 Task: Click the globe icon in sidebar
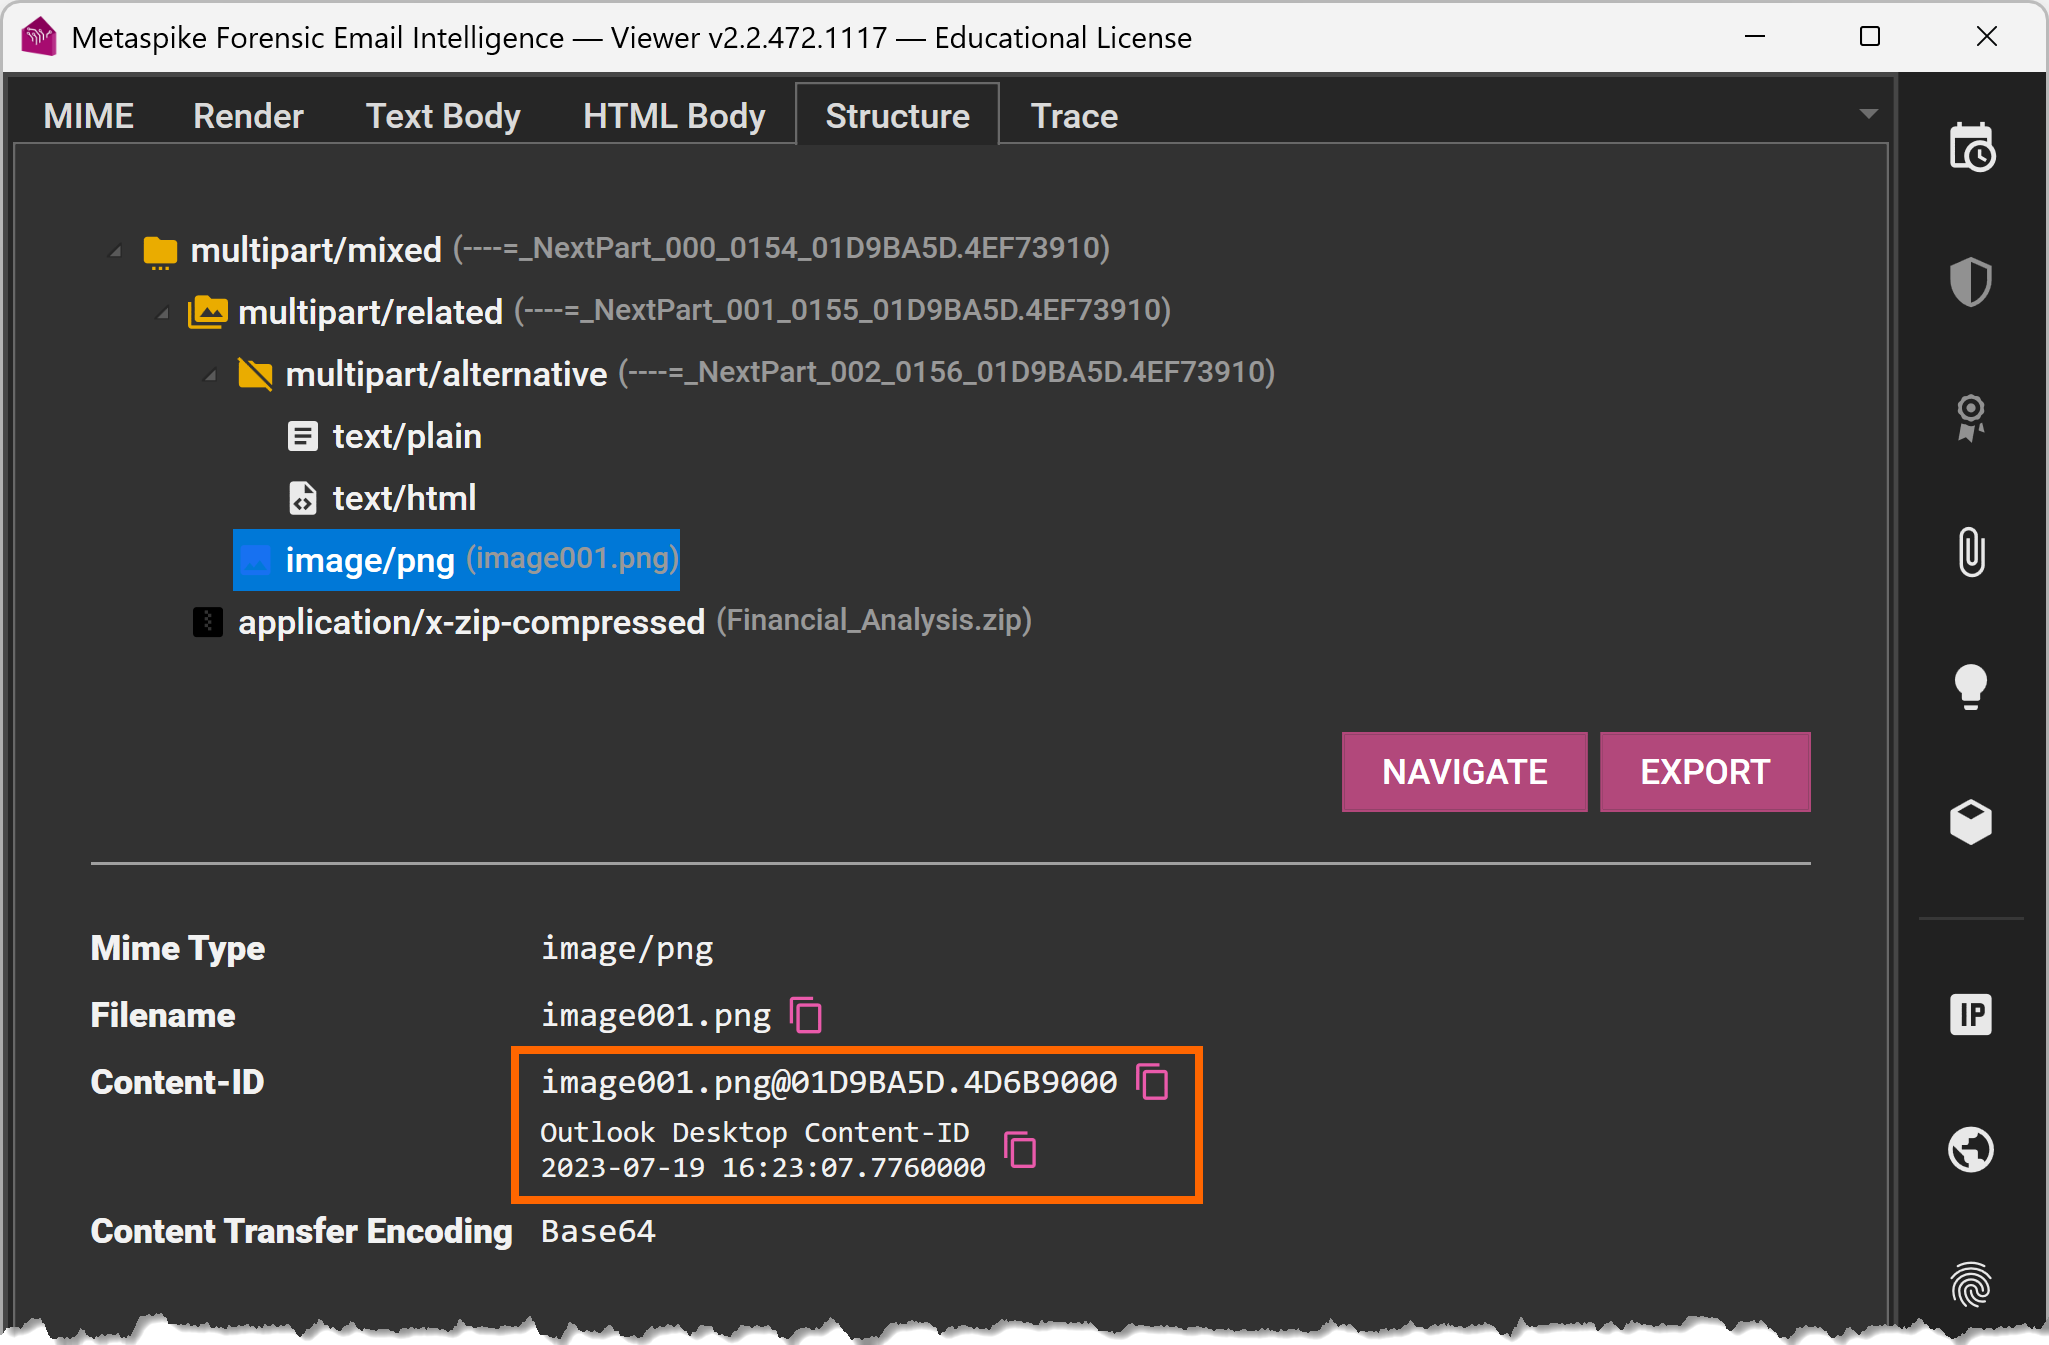[1971, 1149]
